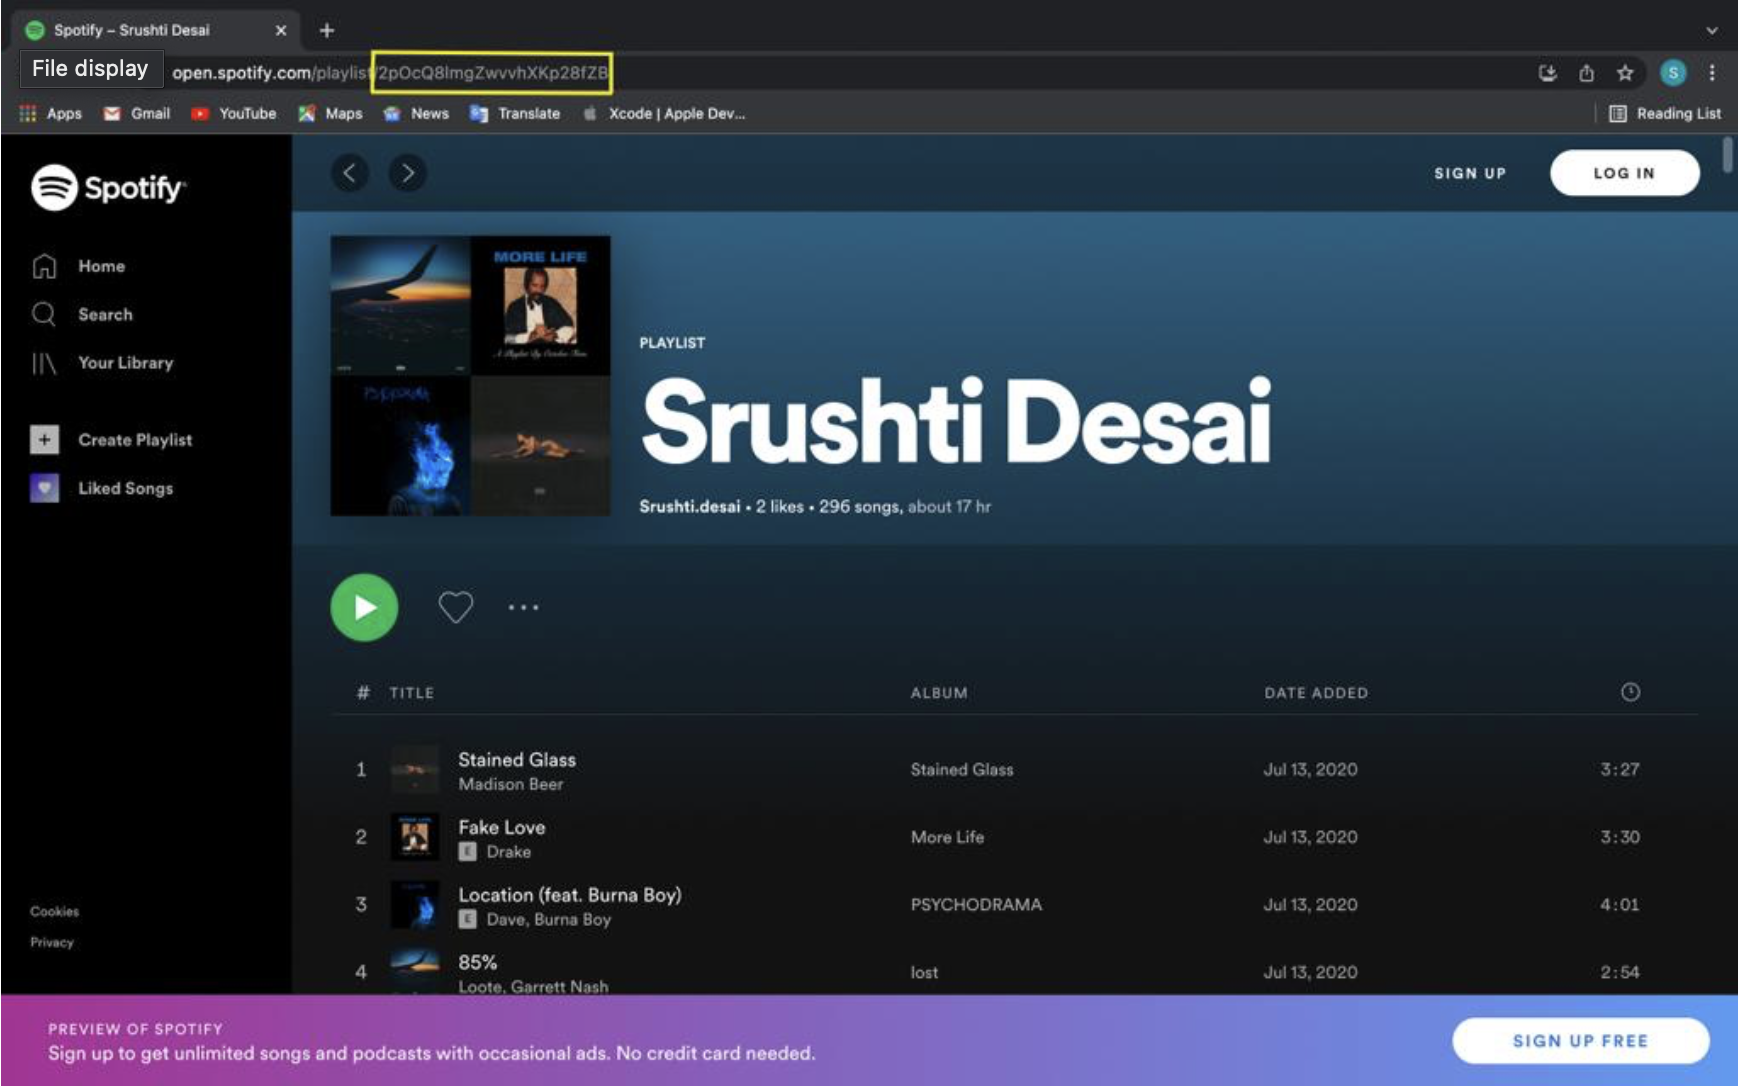Open a new browser tab
The image size is (1738, 1086).
(x=326, y=30)
